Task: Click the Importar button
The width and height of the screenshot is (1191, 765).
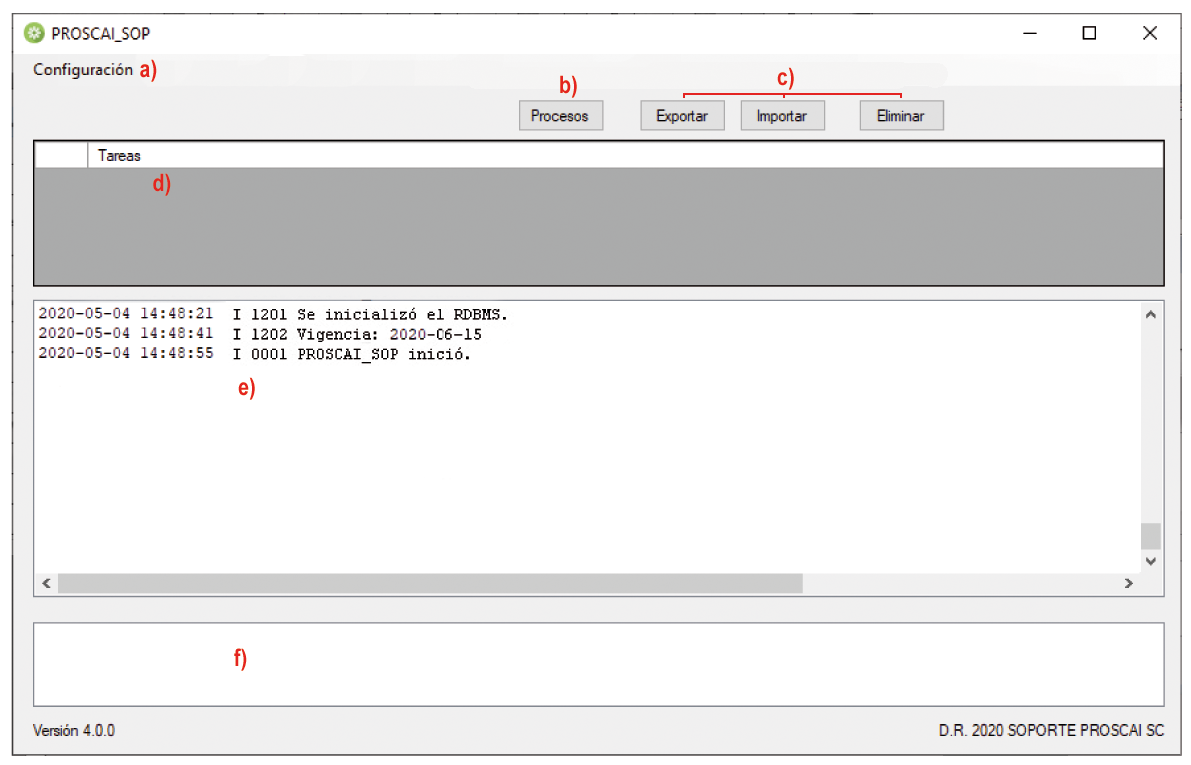Action: (x=782, y=116)
